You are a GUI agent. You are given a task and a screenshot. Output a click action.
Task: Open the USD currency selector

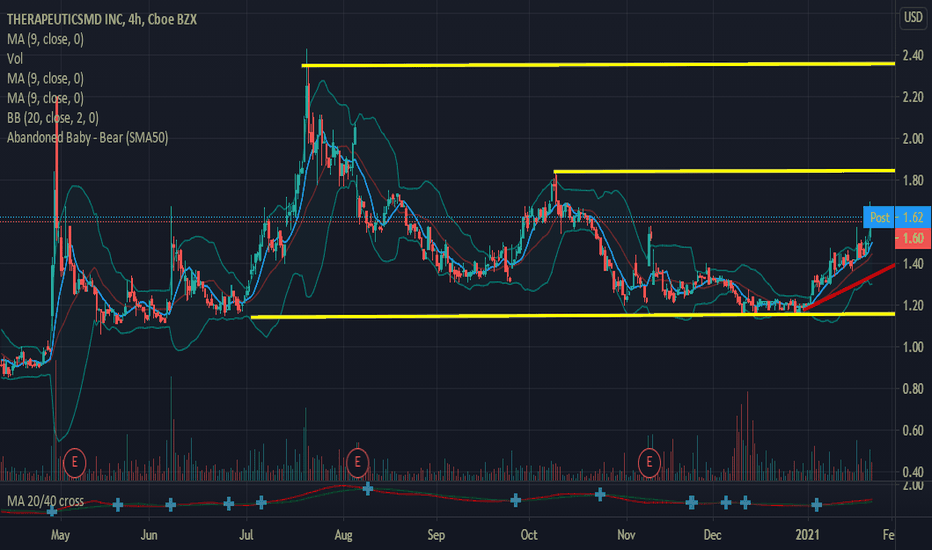pos(913,17)
